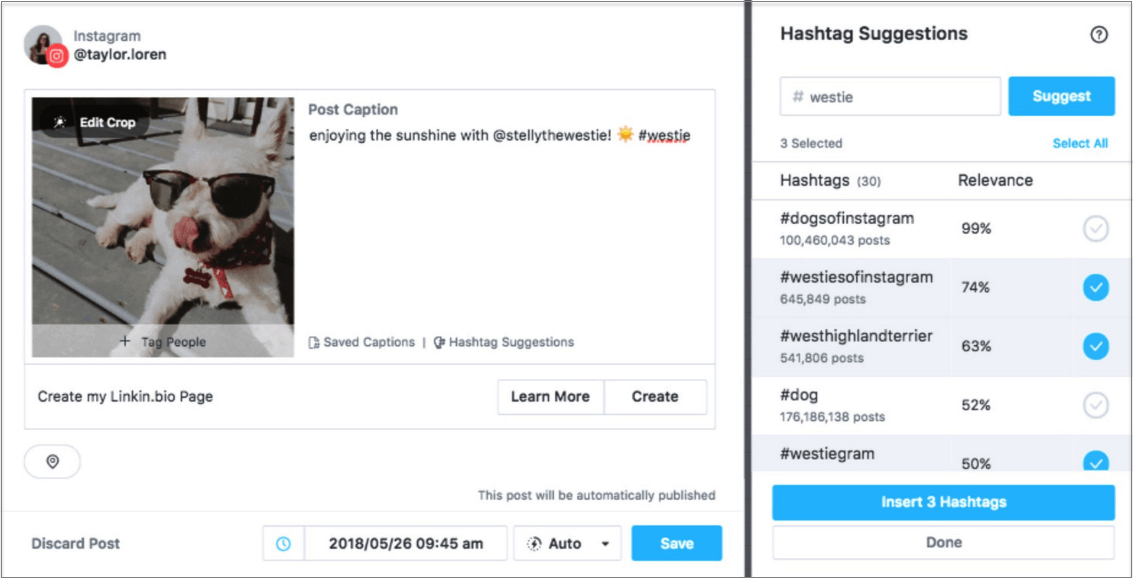Click the clock icon beside the date

[x=284, y=544]
